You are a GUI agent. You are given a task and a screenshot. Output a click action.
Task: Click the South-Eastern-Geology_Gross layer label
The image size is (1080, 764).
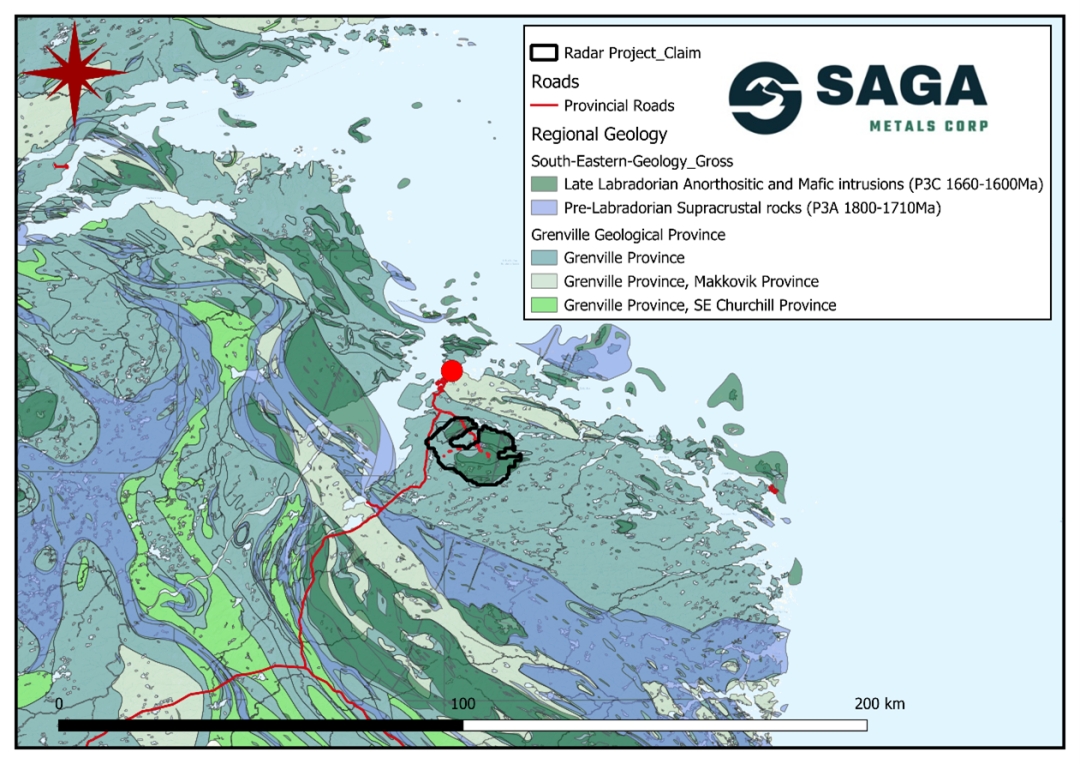[632, 160]
